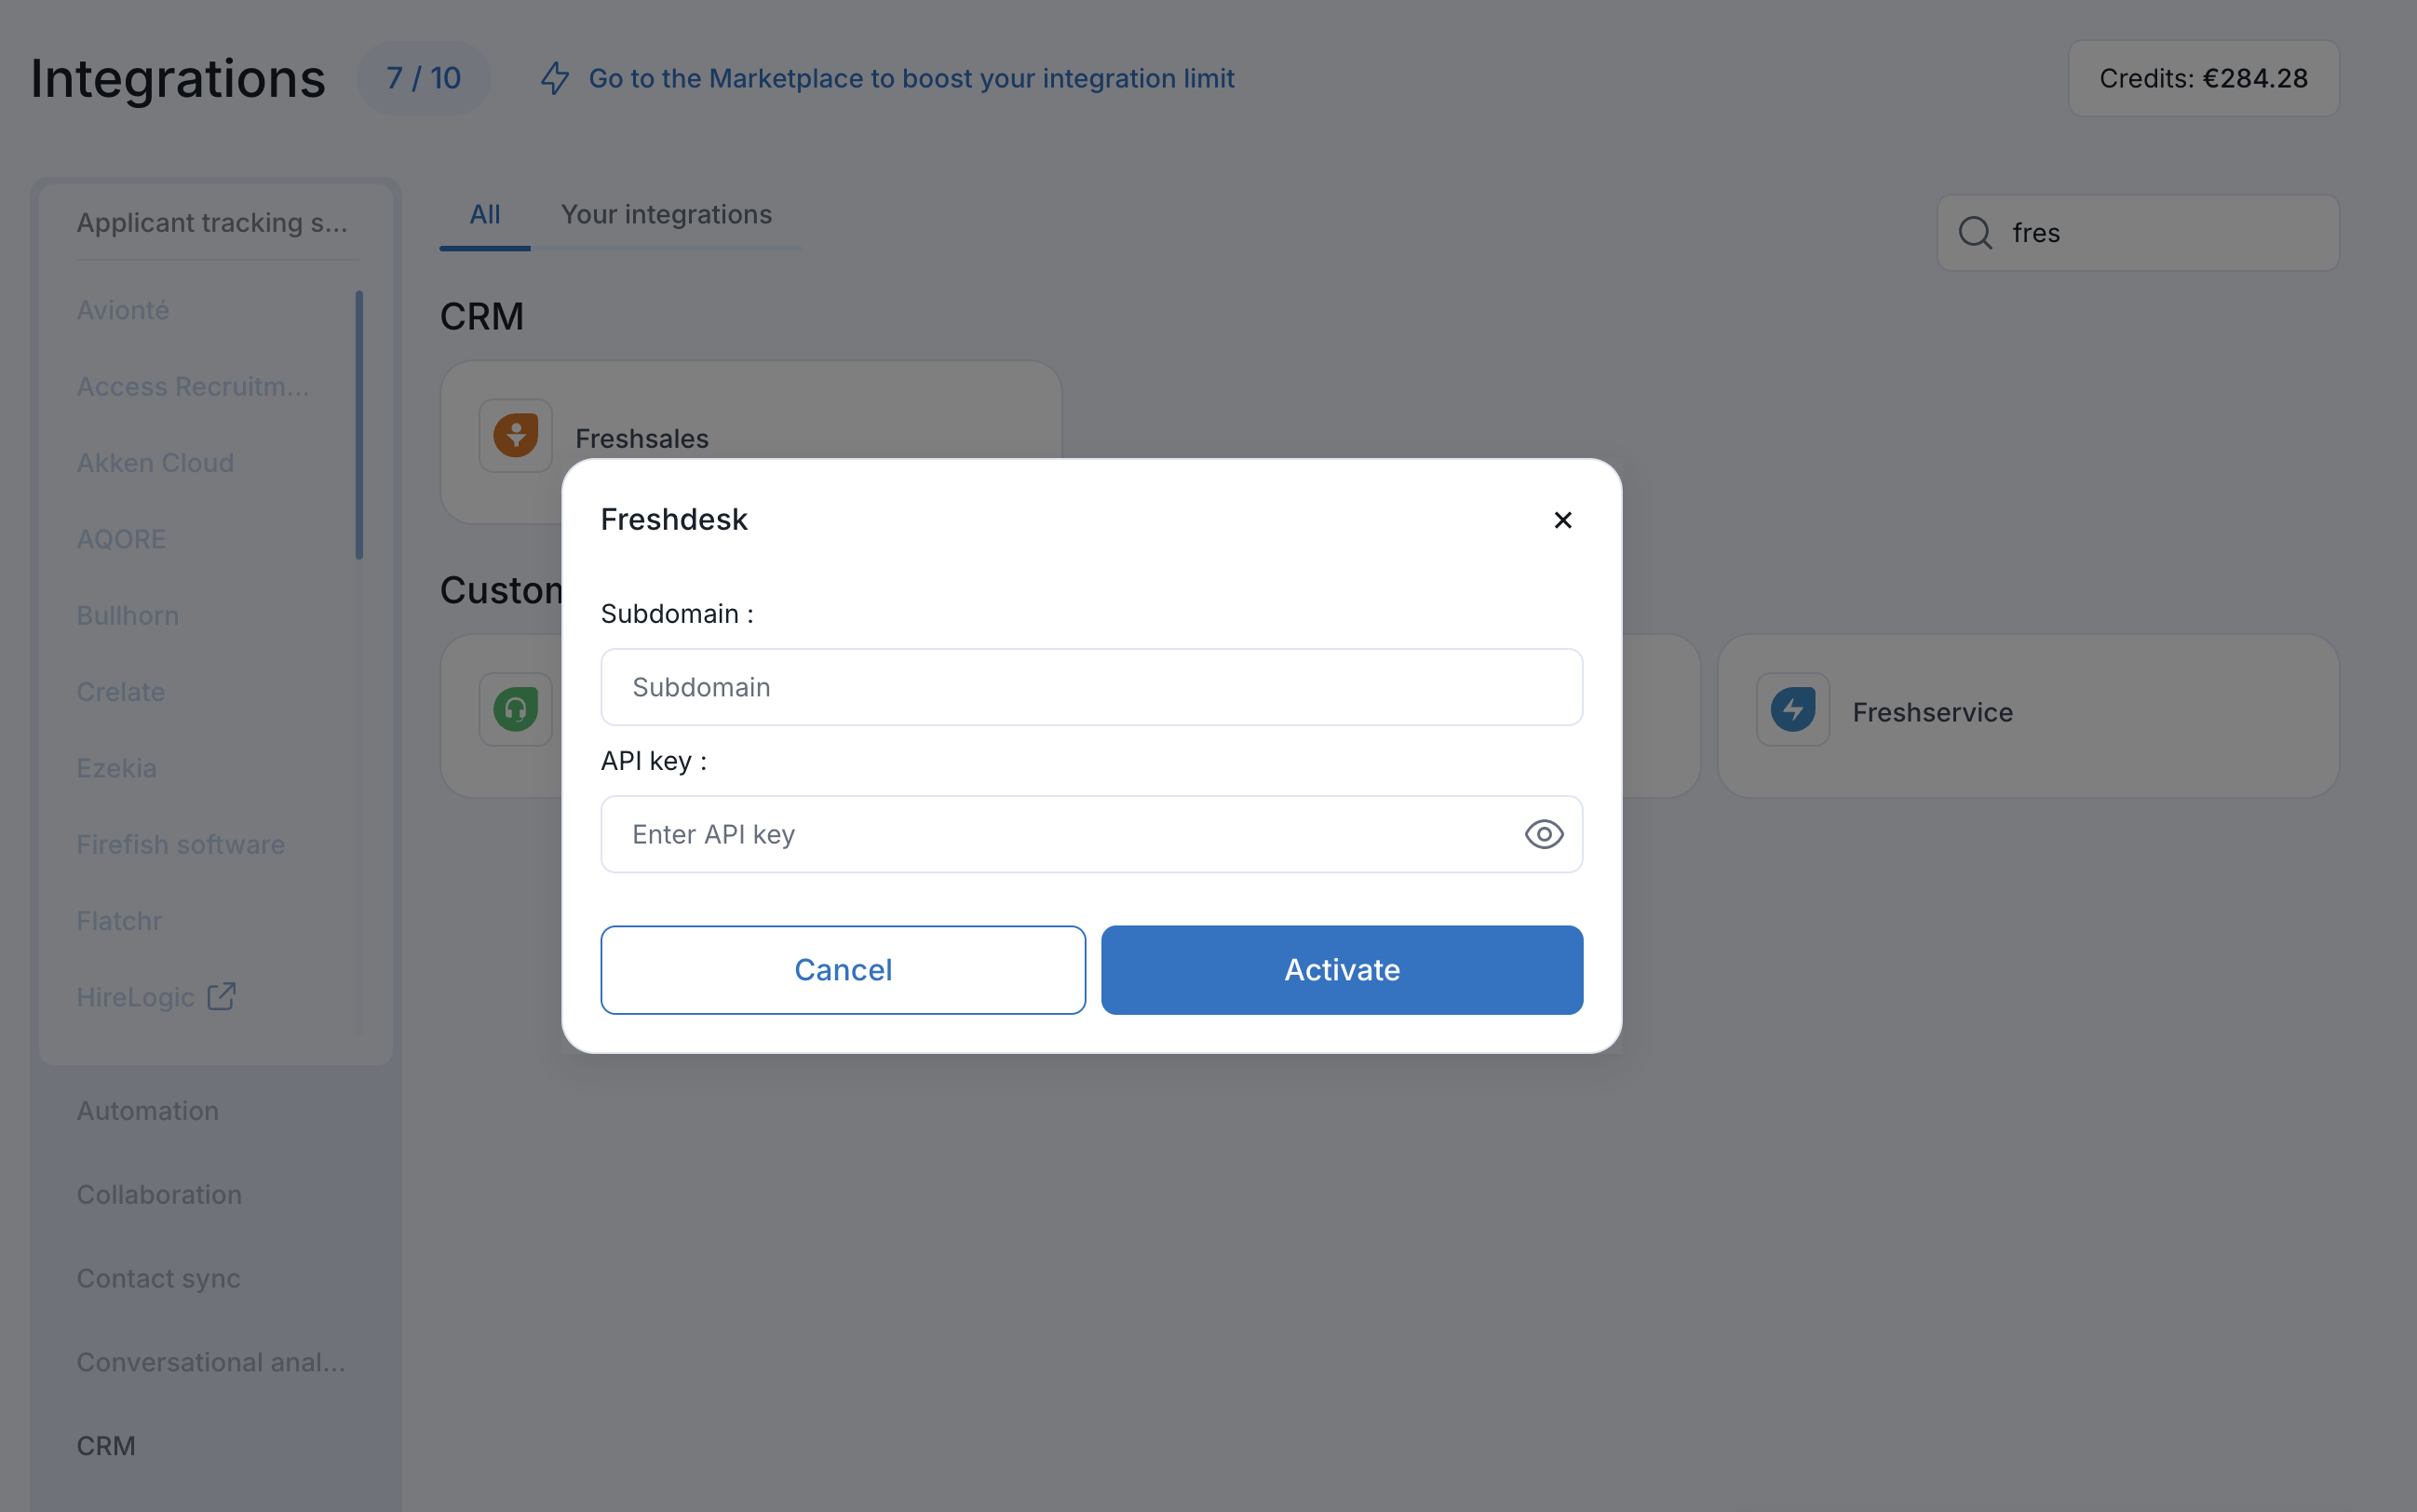Expand the Automation category
Viewport: 2417px width, 1512px height.
(148, 1111)
